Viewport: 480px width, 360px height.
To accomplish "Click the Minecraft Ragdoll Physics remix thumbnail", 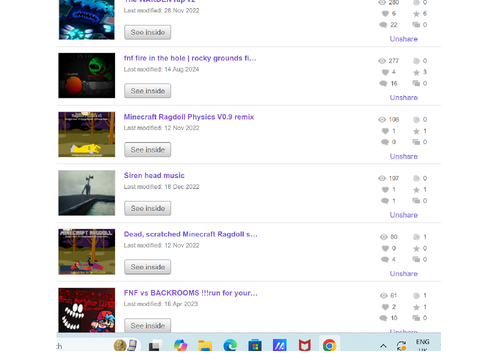I will pos(87,134).
